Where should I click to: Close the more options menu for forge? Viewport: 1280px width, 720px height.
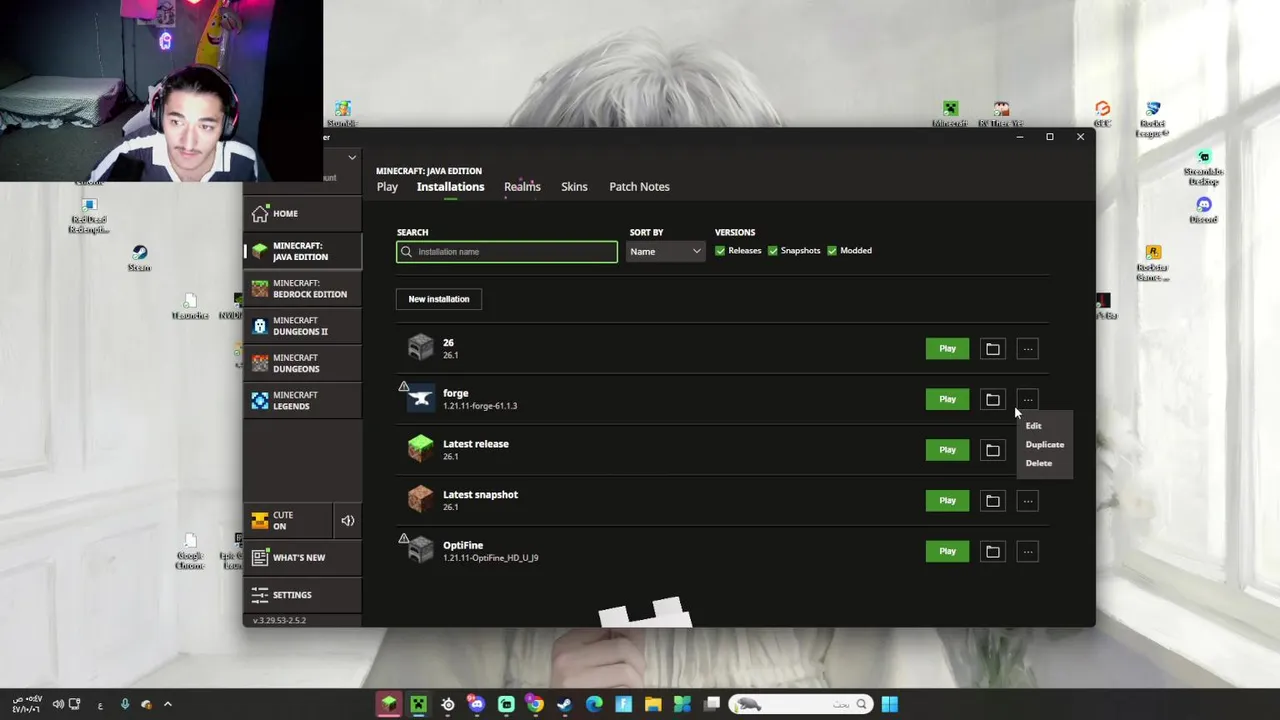coord(1028,399)
